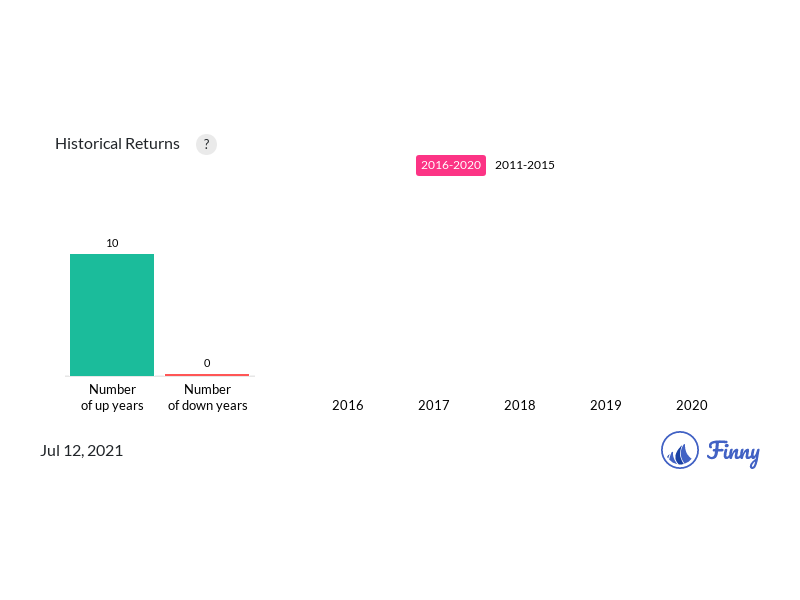Viewport: 800px width, 600px height.
Task: Click the Historical Returns heading
Action: pos(117,144)
